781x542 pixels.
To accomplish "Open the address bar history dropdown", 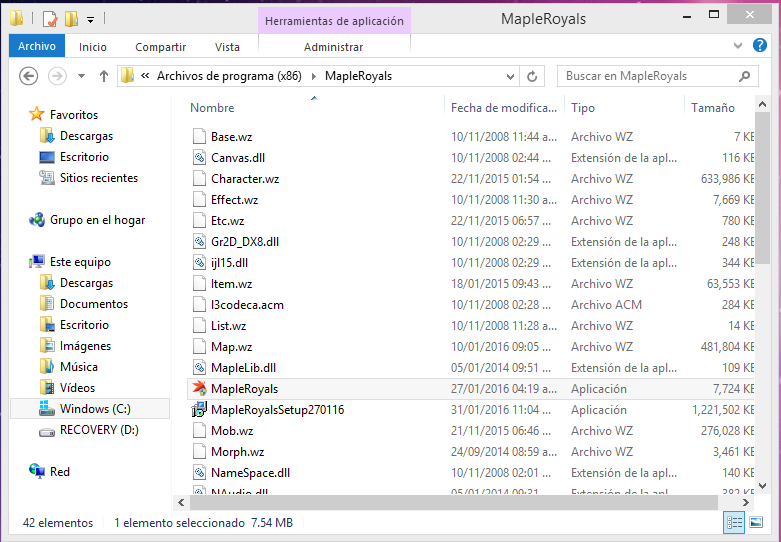I will 510,76.
